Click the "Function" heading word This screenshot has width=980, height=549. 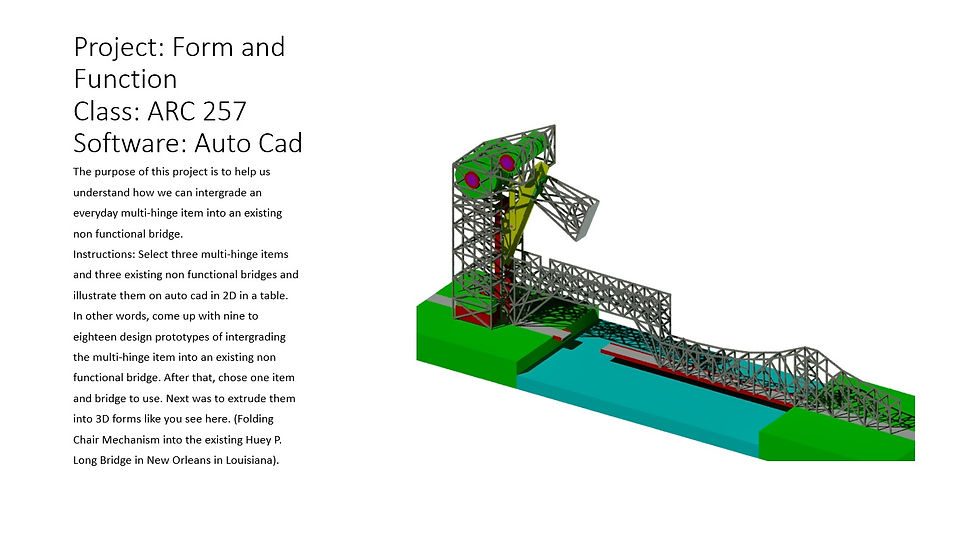[x=125, y=79]
